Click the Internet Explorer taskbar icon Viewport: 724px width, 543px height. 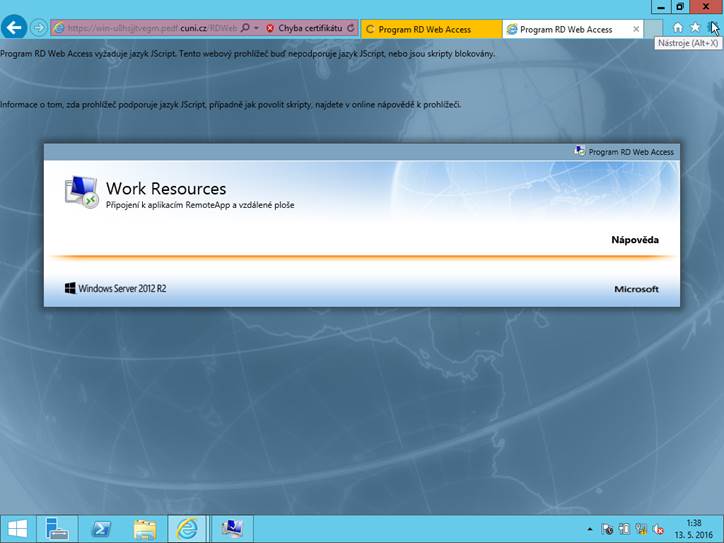187,529
